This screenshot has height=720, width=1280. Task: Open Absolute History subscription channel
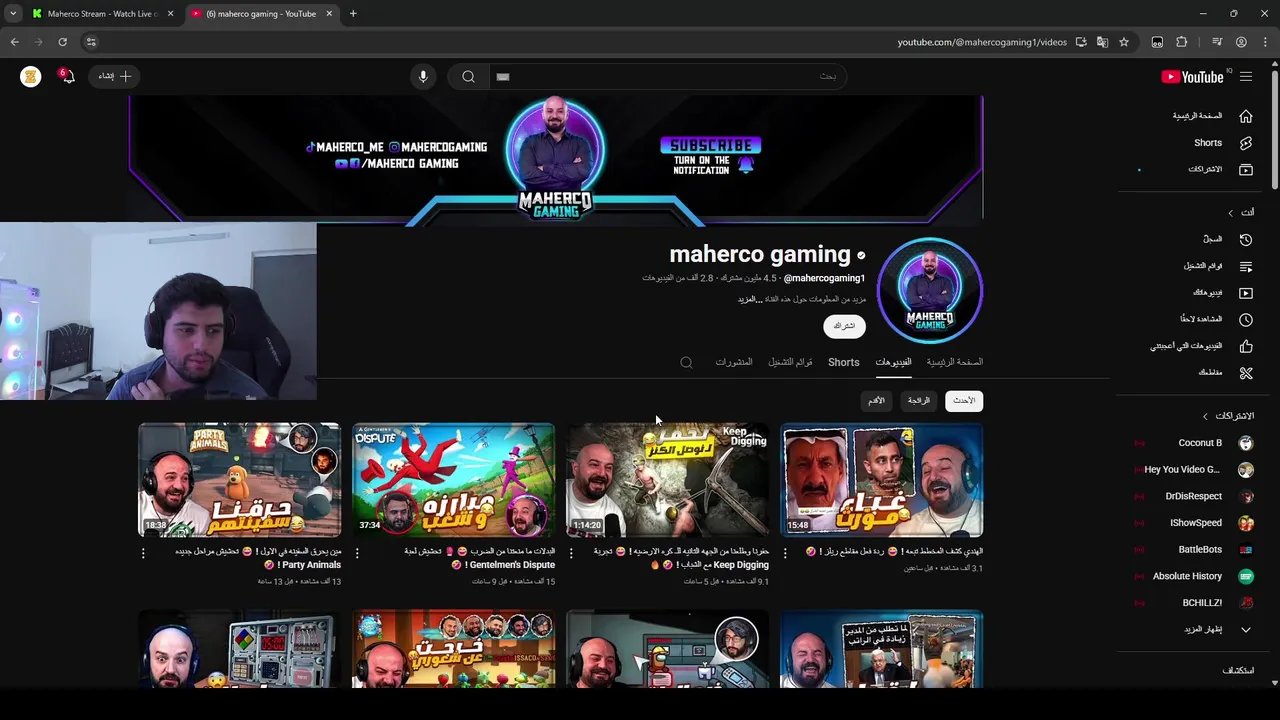[x=1187, y=576]
